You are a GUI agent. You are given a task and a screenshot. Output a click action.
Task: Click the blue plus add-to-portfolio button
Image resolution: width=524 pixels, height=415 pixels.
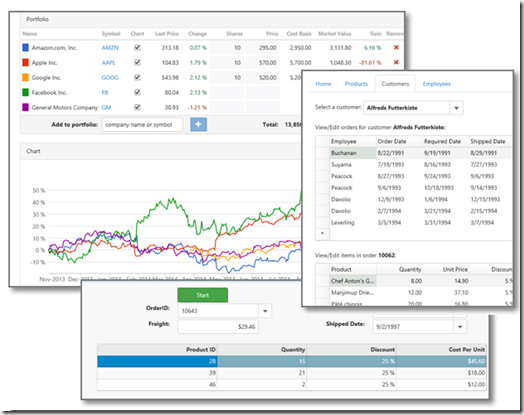click(x=199, y=125)
